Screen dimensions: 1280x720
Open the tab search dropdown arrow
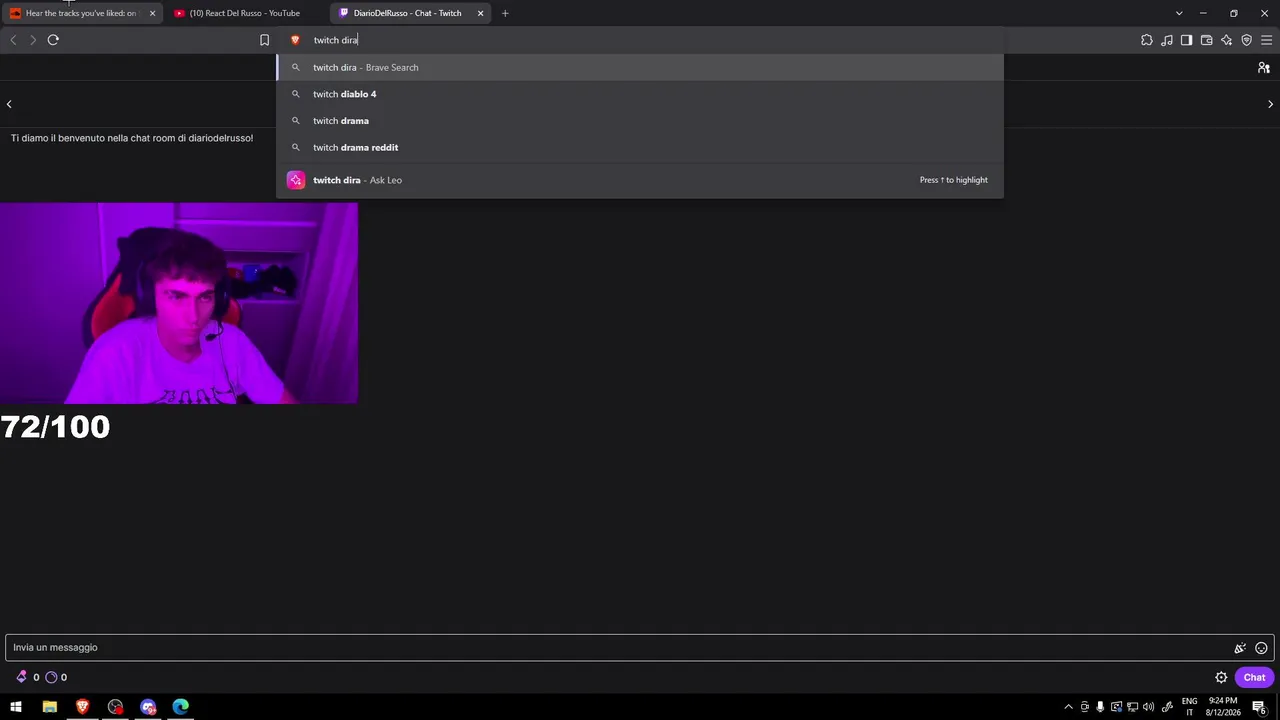[1179, 13]
